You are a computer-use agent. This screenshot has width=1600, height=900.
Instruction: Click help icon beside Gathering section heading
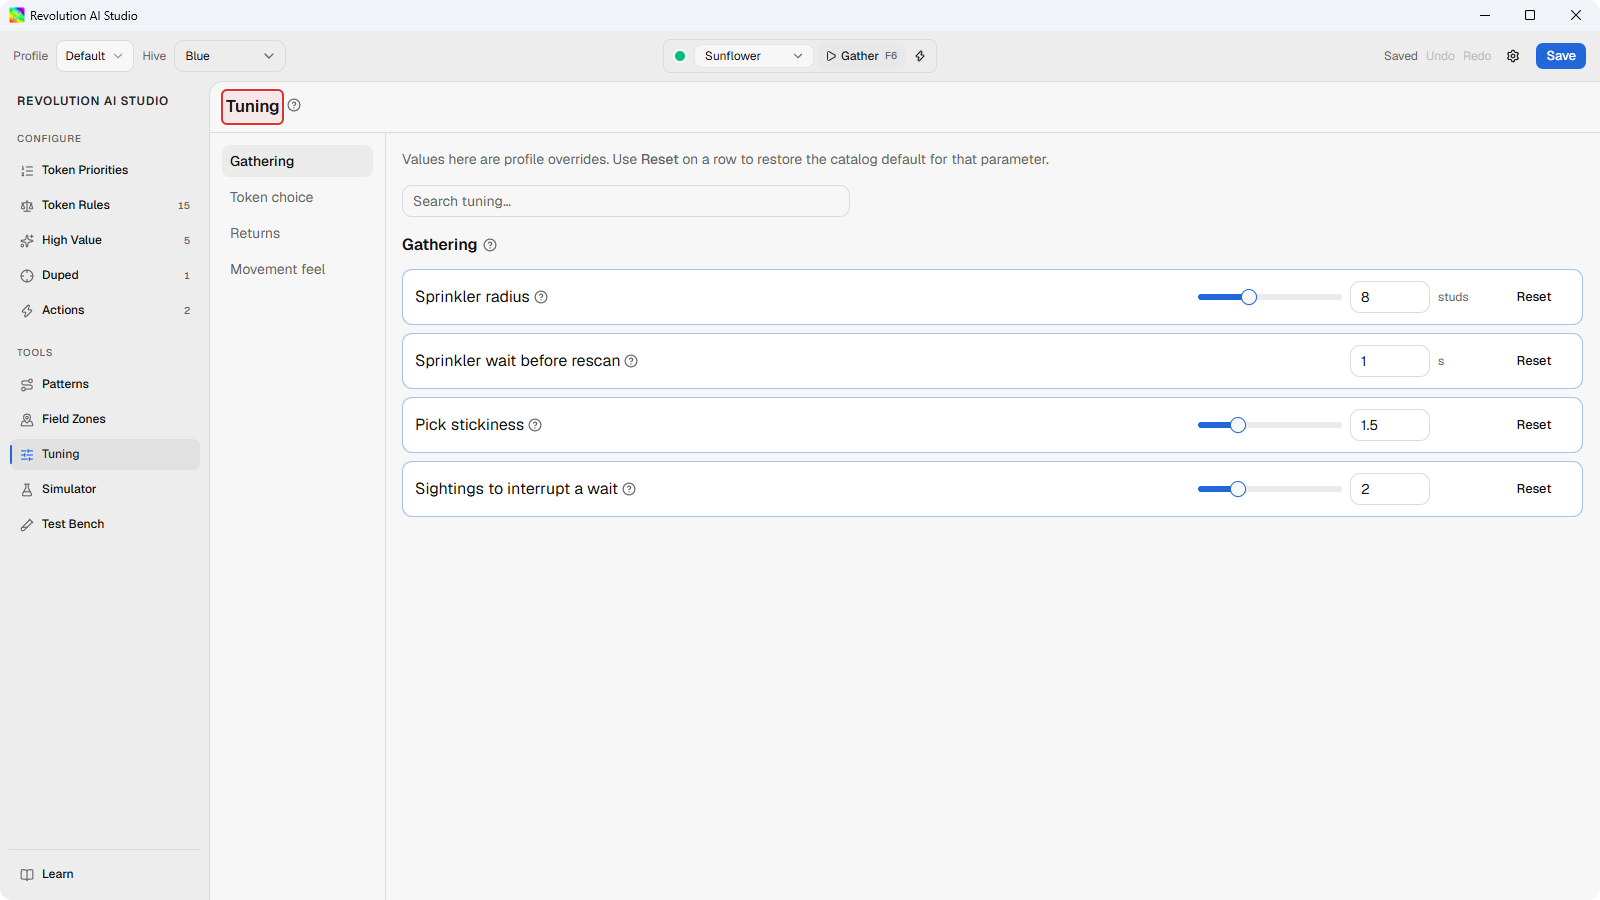(490, 245)
